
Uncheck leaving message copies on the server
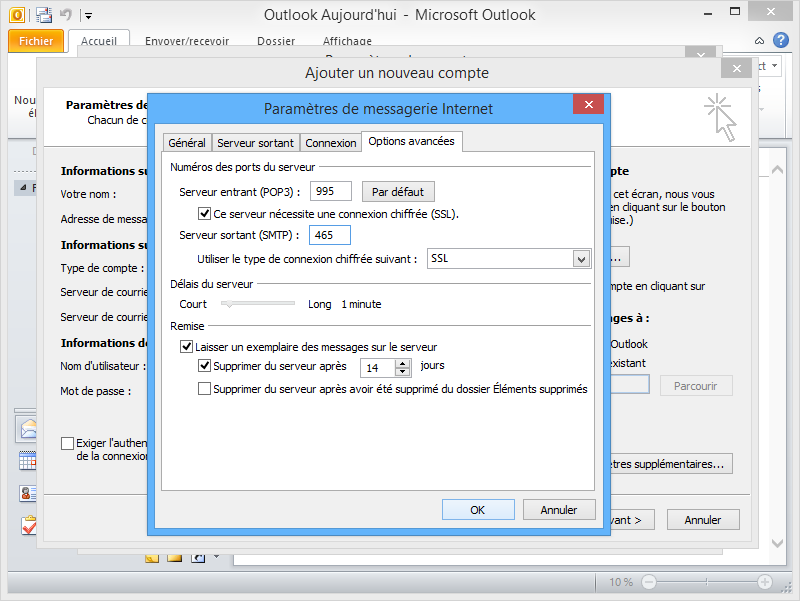coord(185,347)
